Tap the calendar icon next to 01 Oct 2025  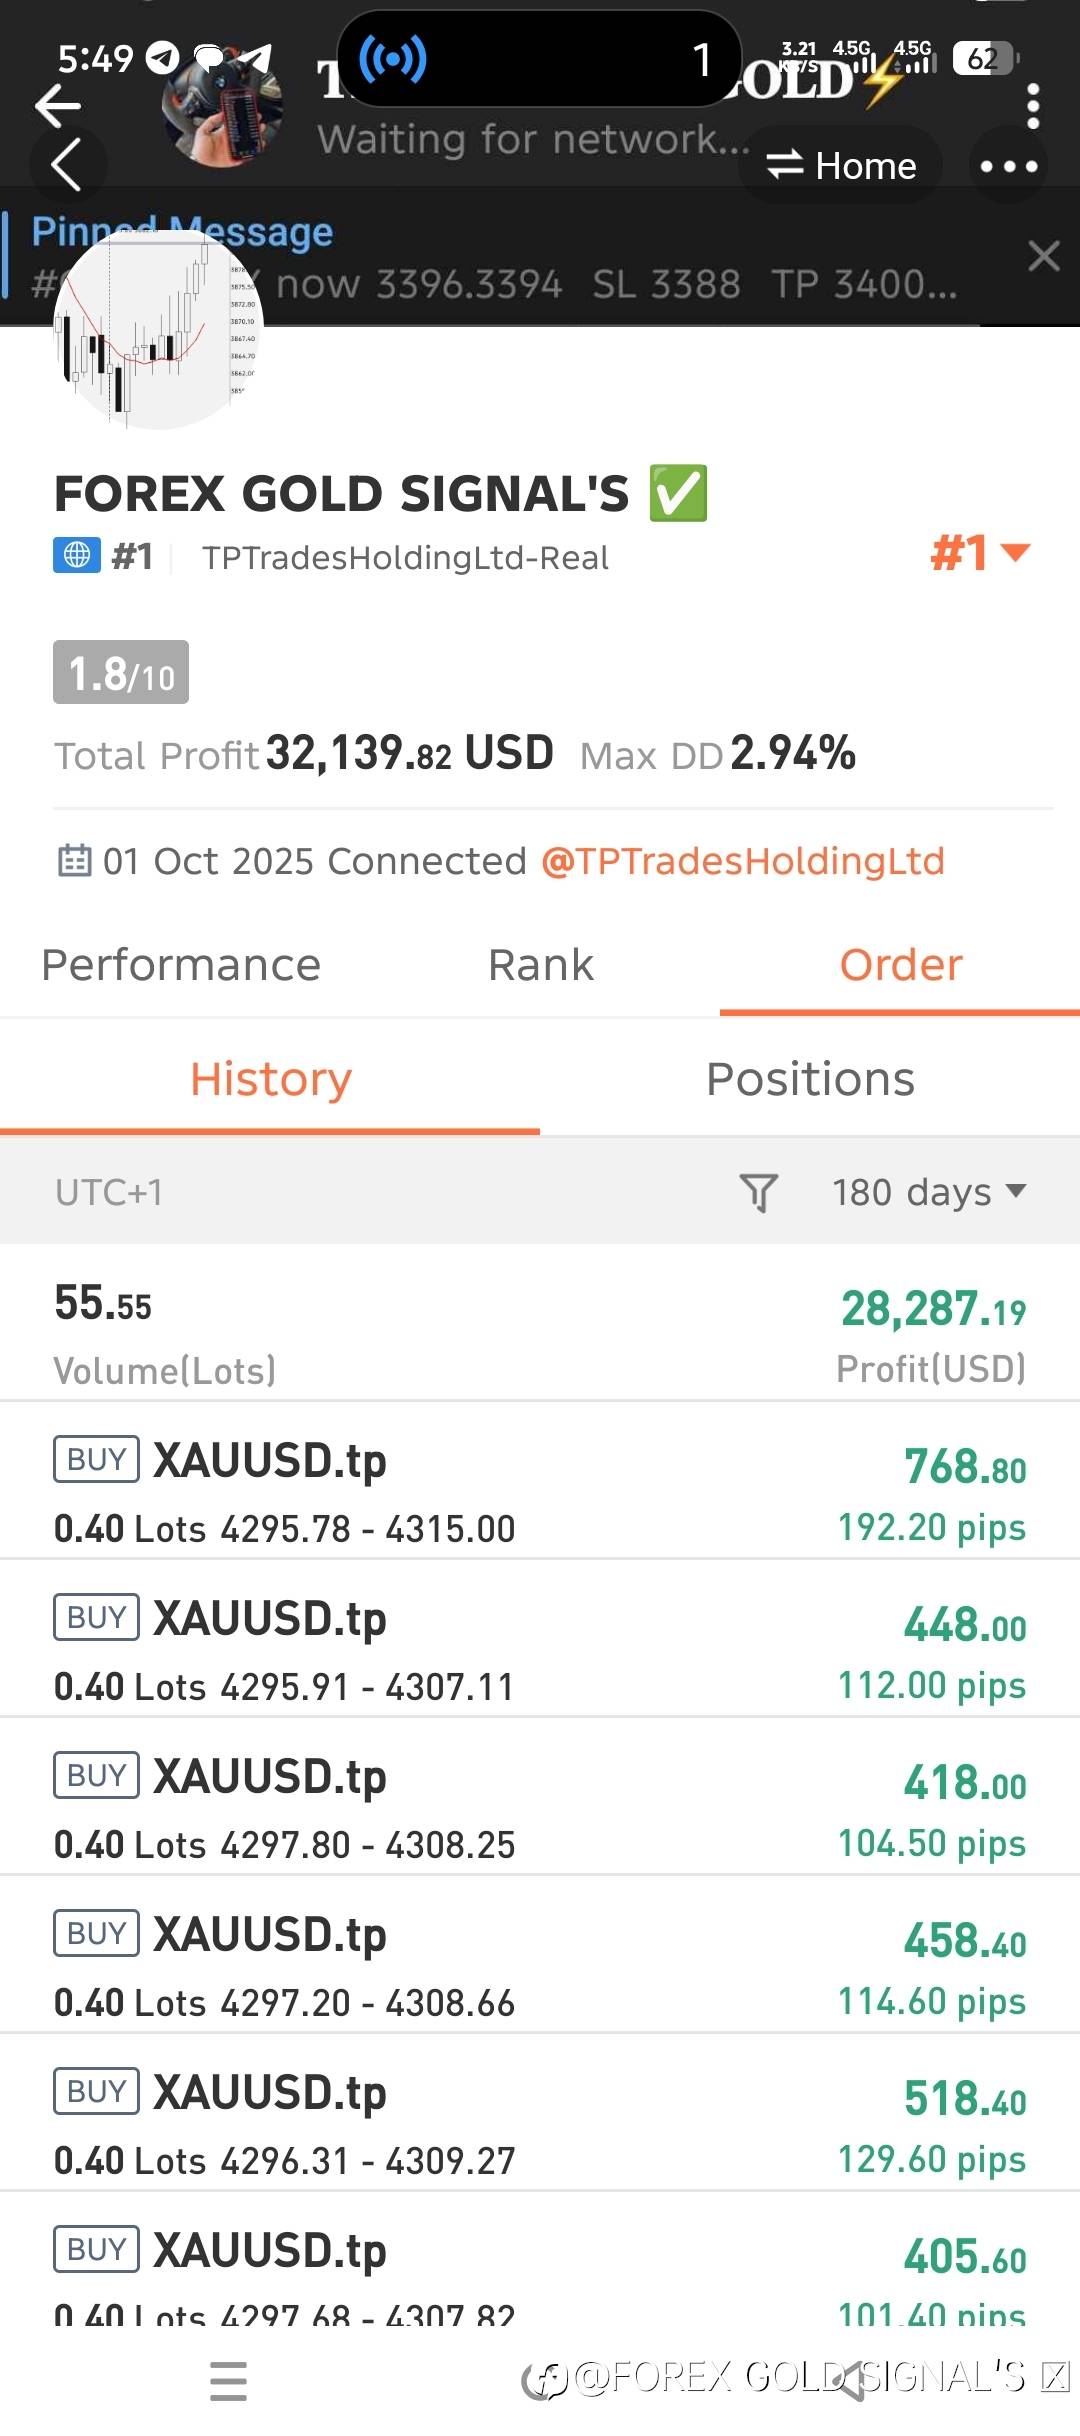[x=74, y=860]
